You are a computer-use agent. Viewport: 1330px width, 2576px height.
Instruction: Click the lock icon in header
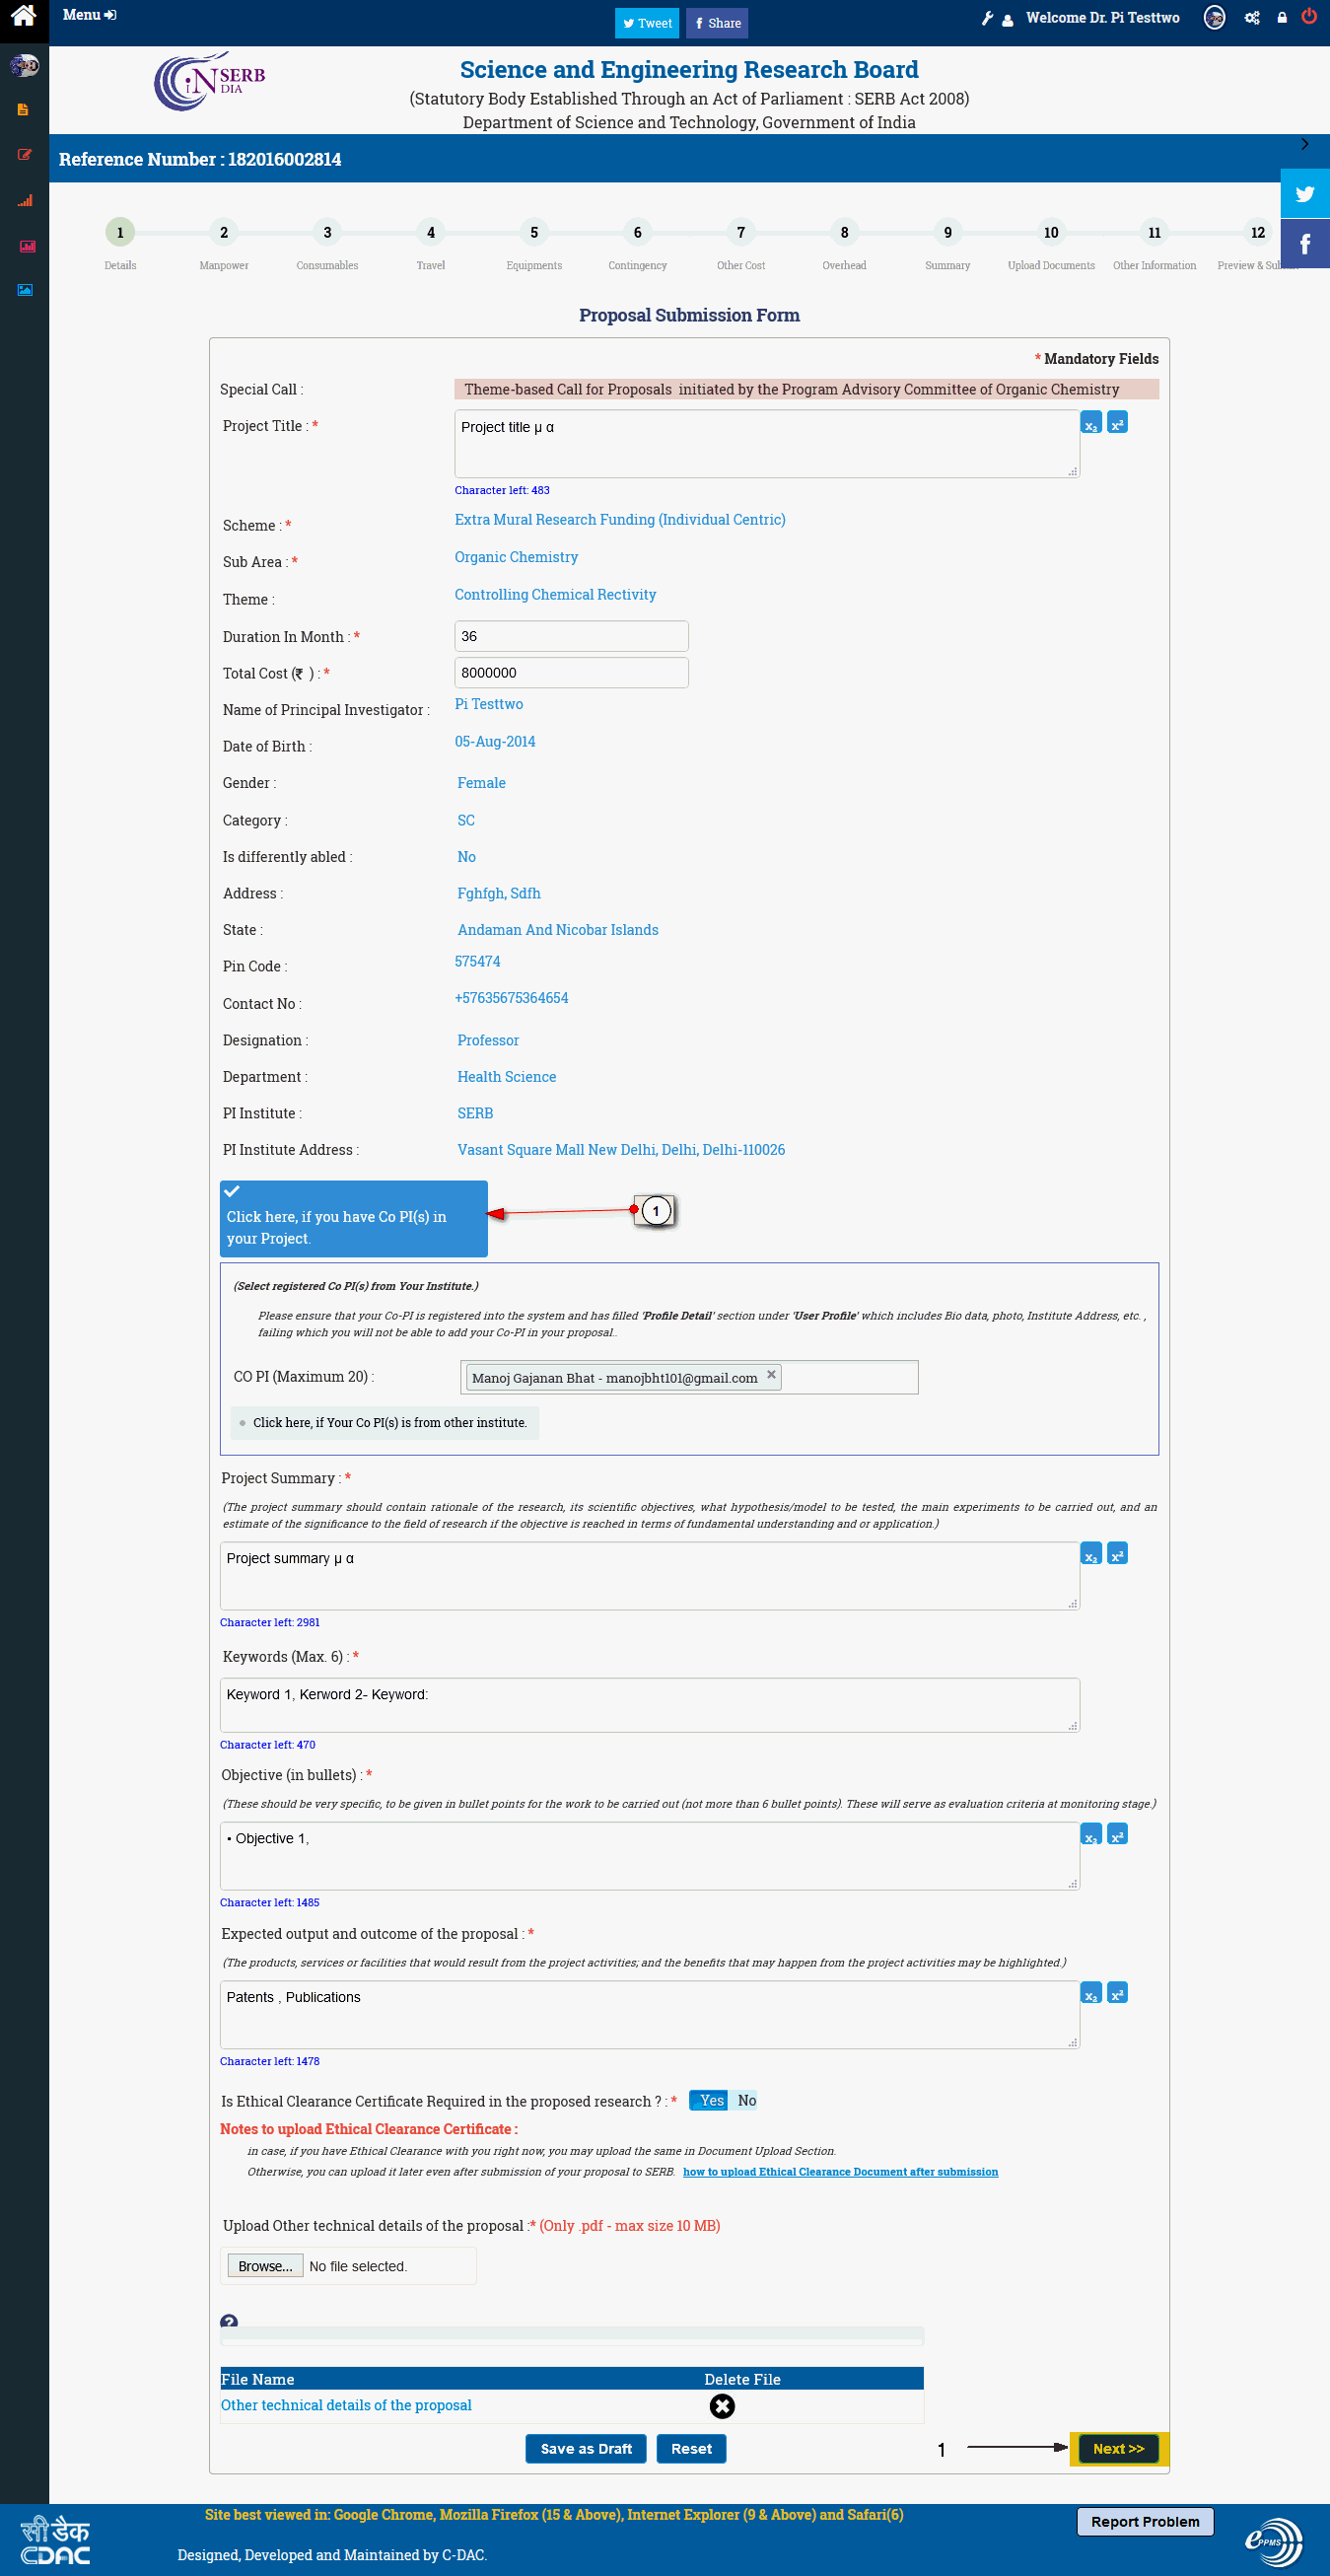(1282, 18)
